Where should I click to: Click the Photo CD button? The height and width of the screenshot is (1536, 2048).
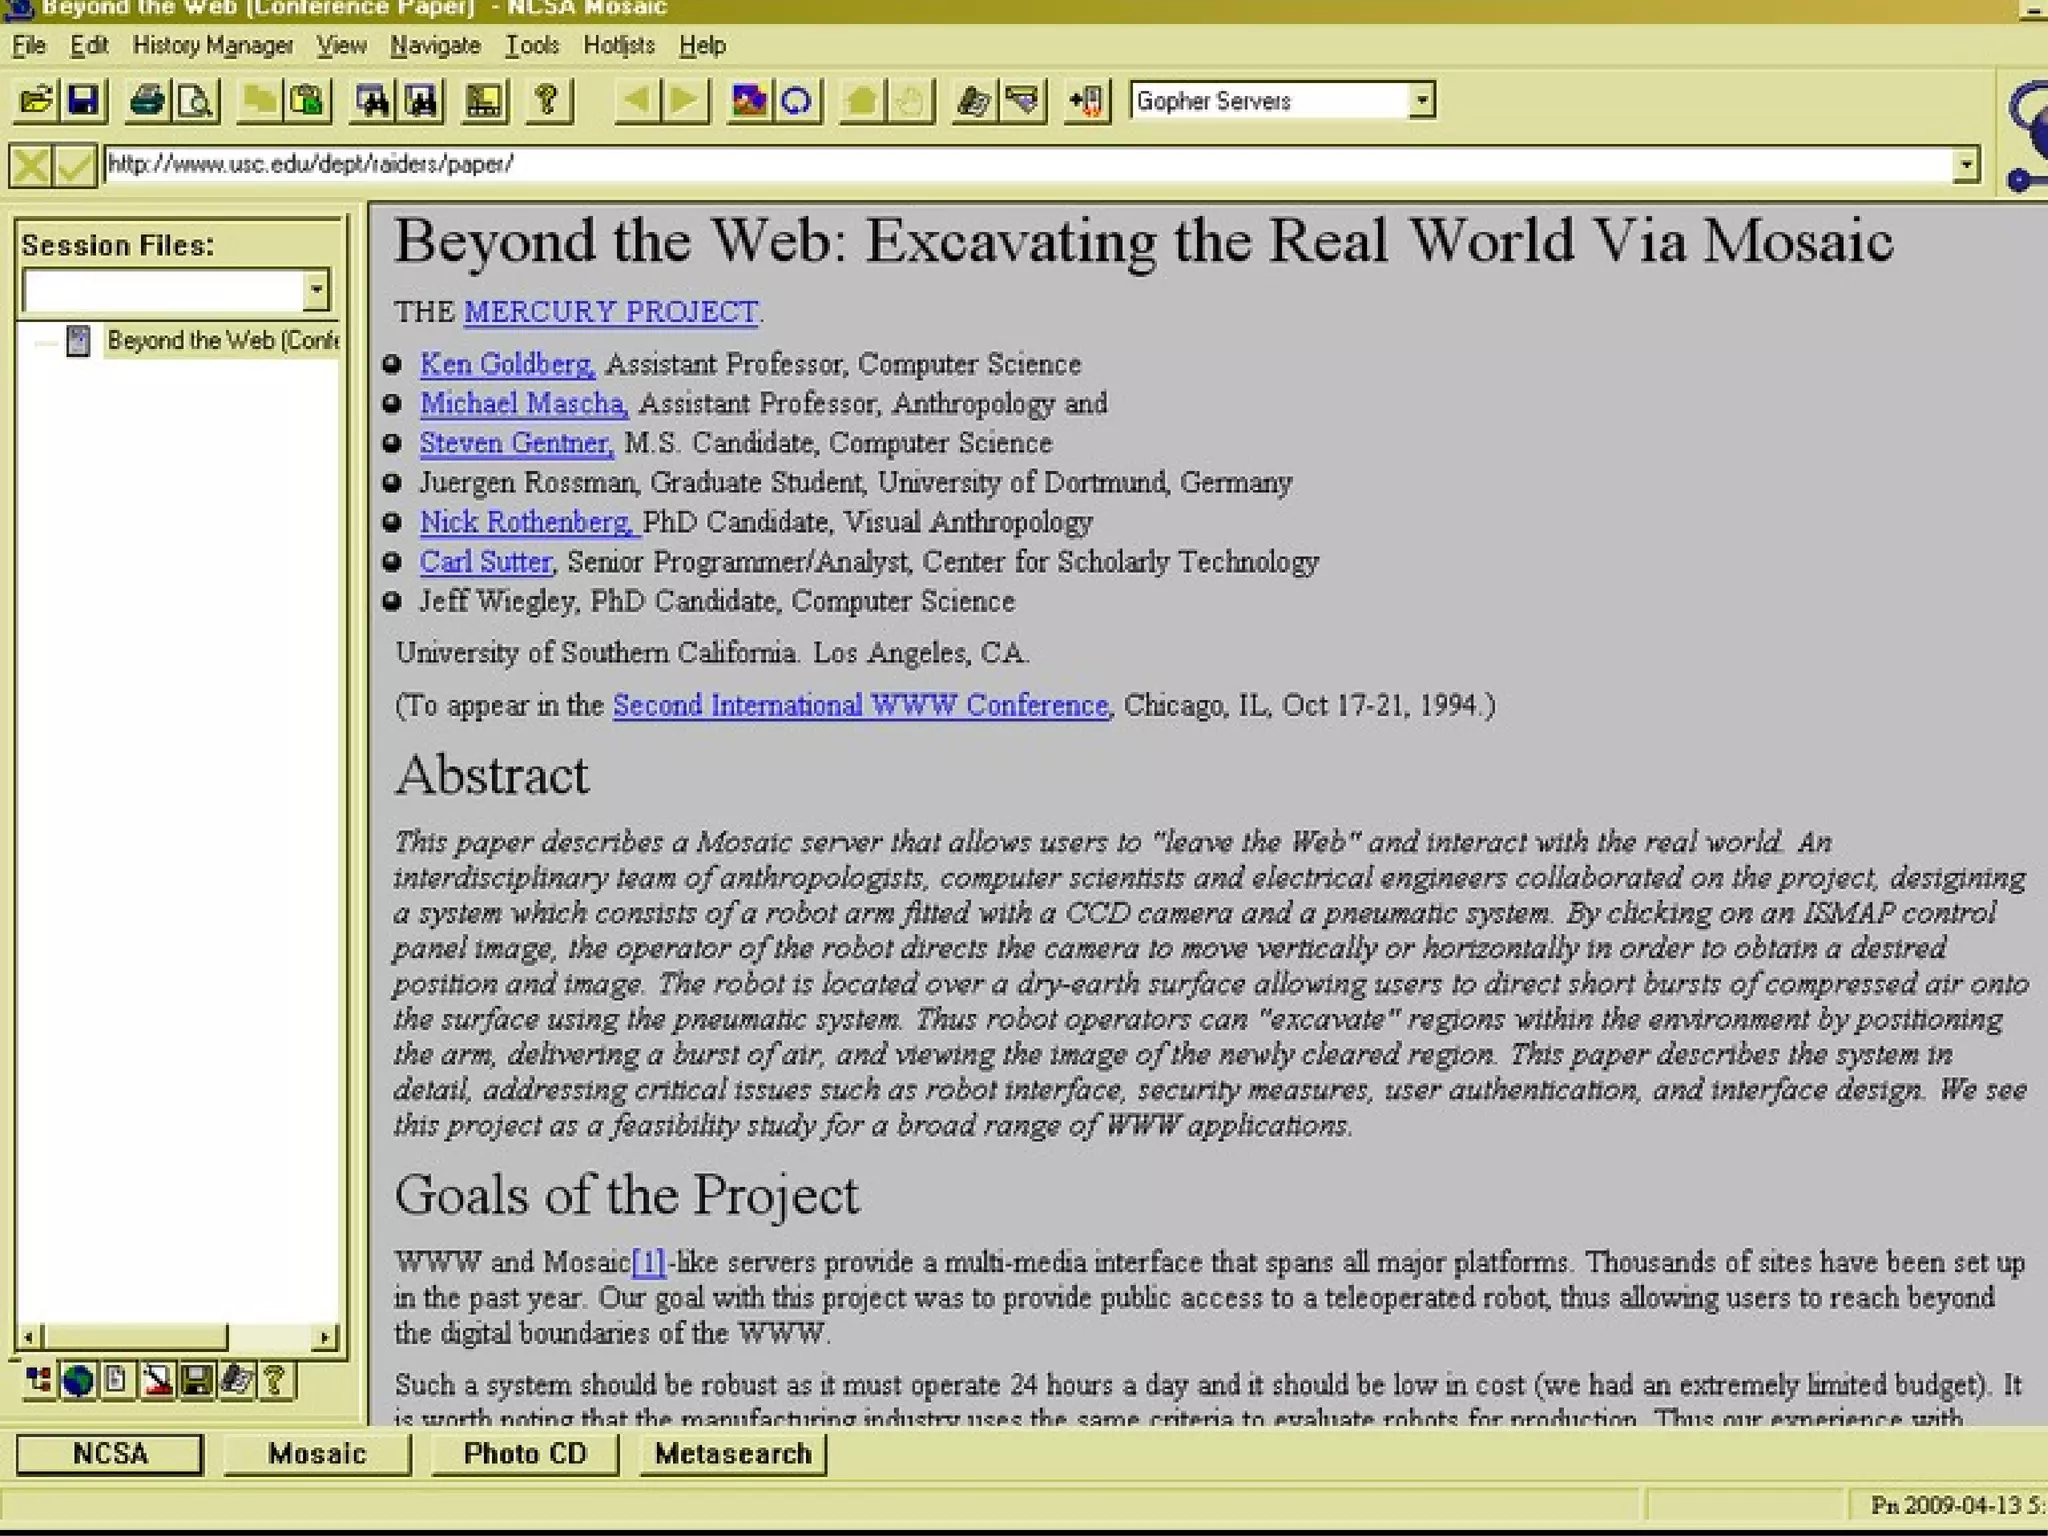(525, 1453)
